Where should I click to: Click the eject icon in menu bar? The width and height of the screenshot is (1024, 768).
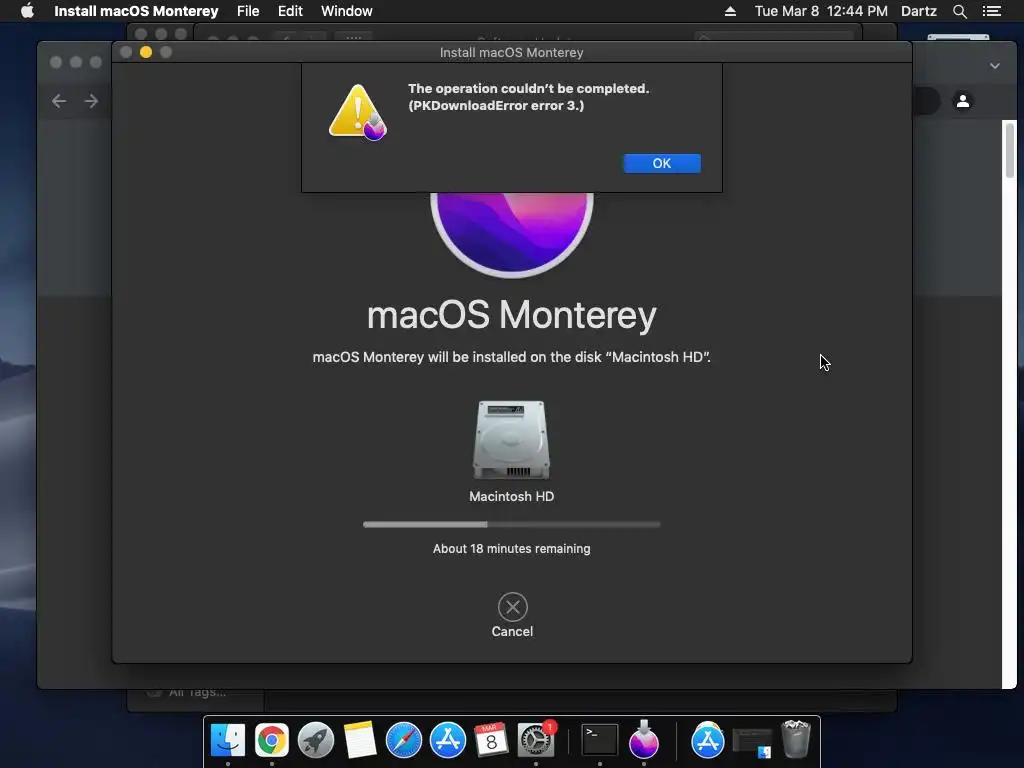(x=730, y=11)
